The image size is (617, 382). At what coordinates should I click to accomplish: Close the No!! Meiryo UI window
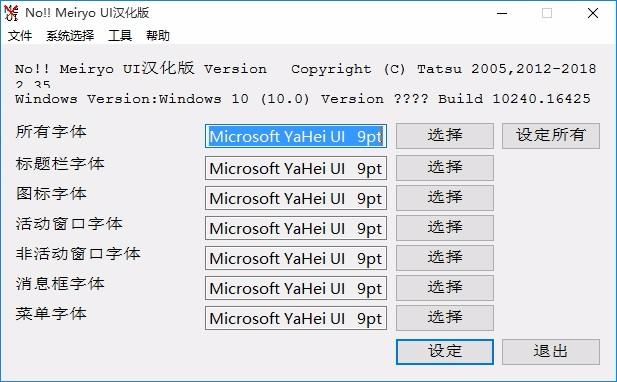593,13
